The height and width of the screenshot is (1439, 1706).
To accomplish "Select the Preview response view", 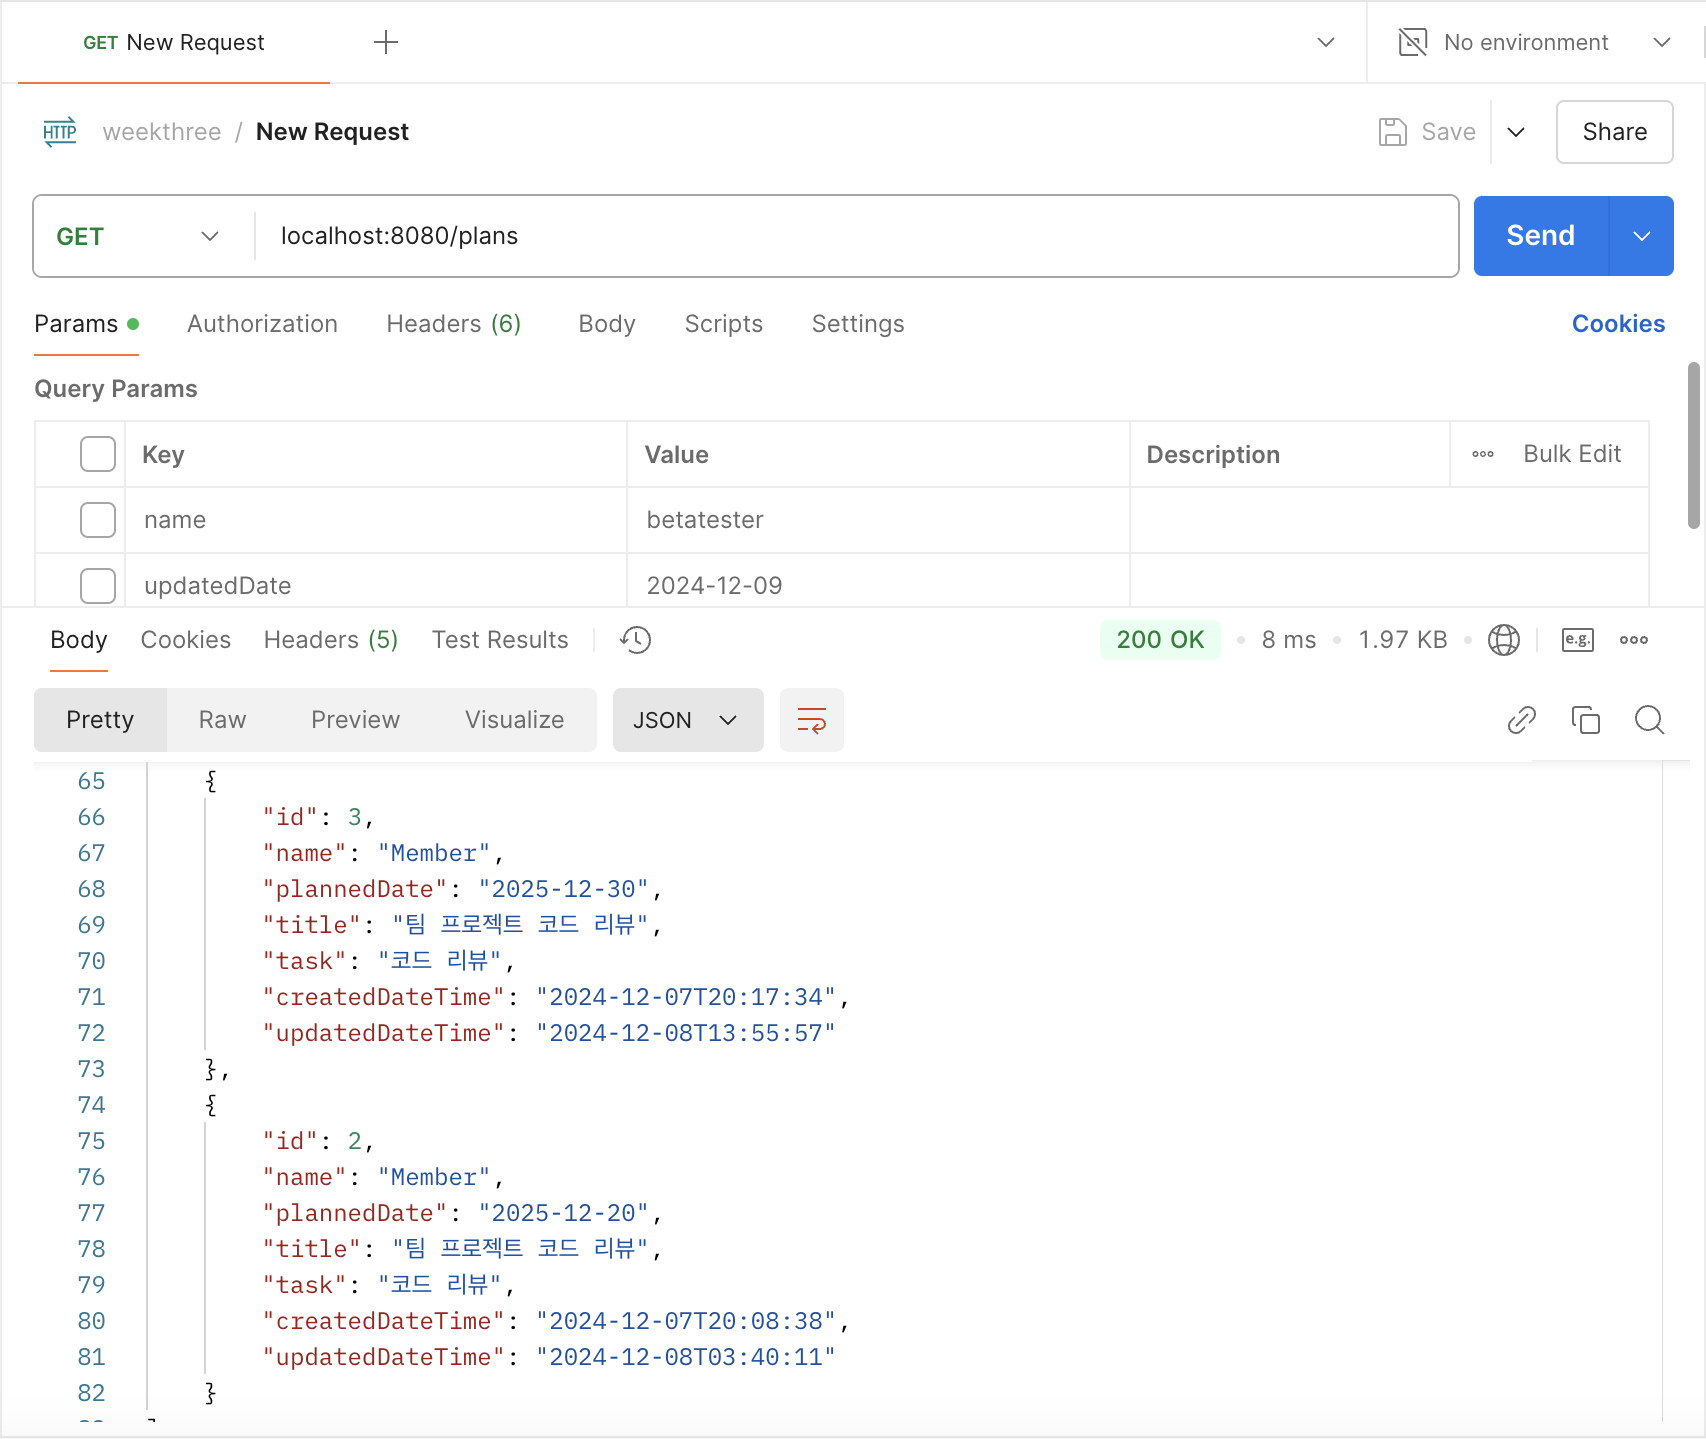I will tap(356, 720).
